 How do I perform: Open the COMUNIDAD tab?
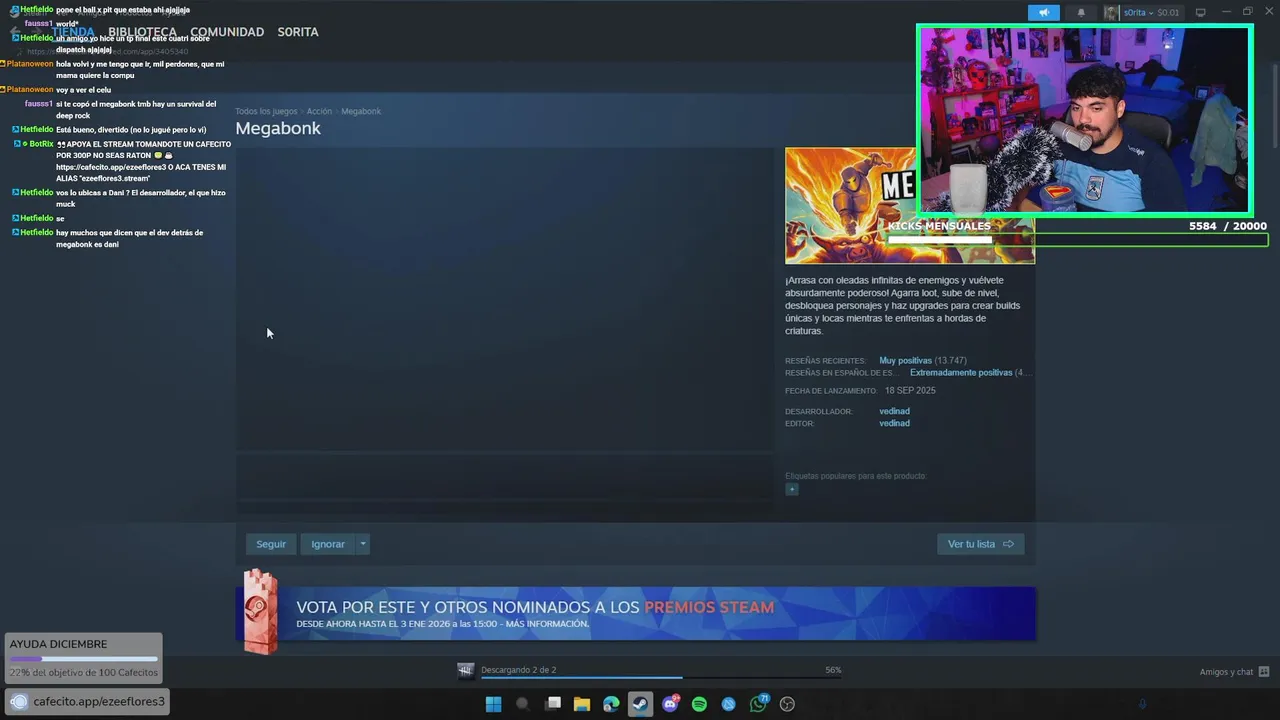click(227, 32)
